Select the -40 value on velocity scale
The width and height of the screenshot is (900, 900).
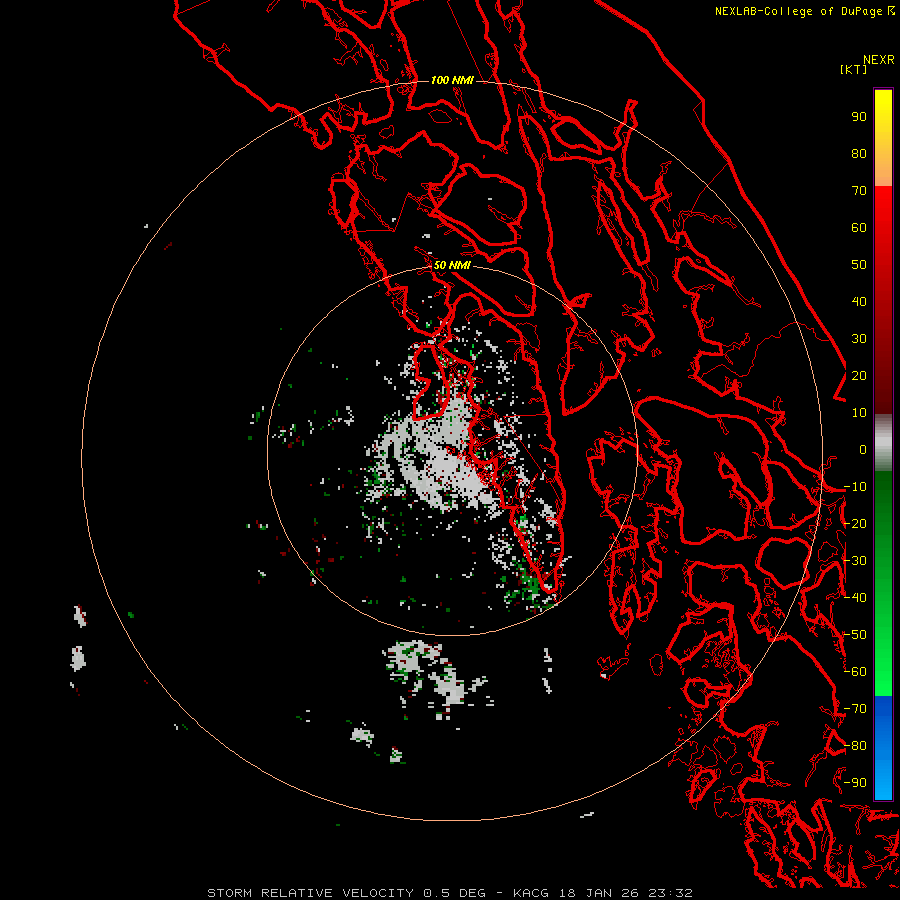pos(856,598)
